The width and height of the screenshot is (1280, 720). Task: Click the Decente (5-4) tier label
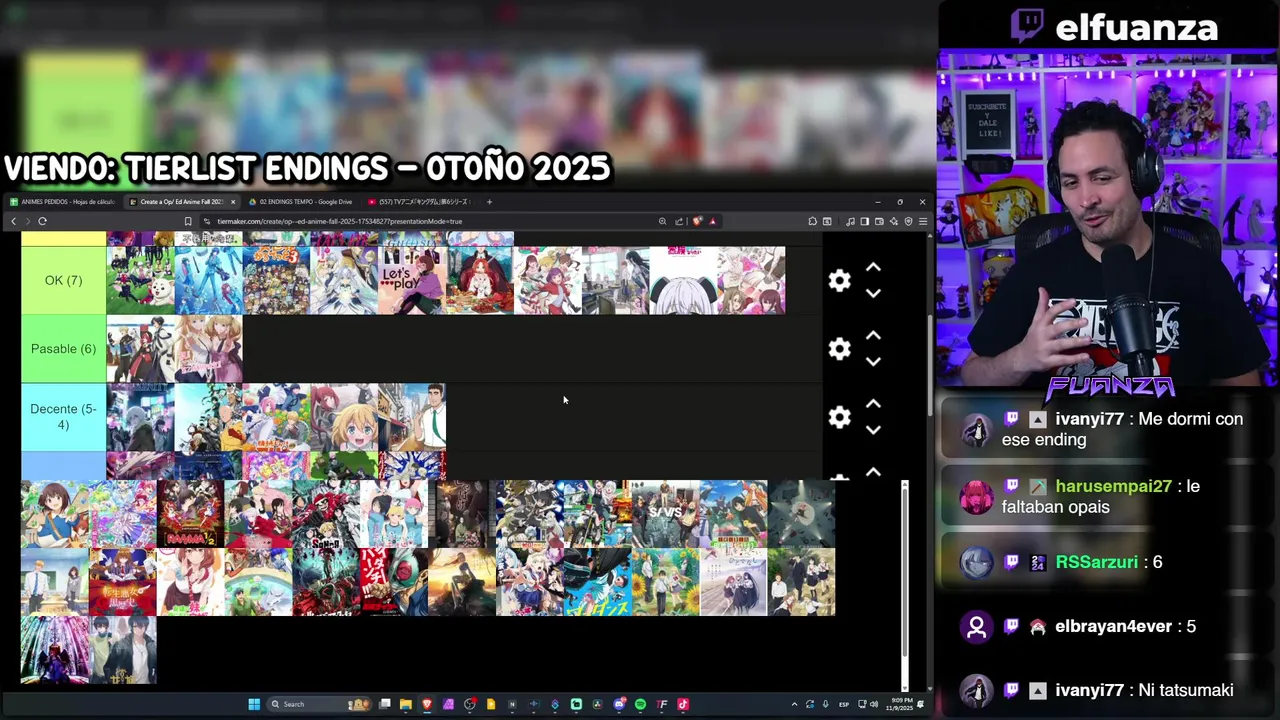[x=63, y=417]
